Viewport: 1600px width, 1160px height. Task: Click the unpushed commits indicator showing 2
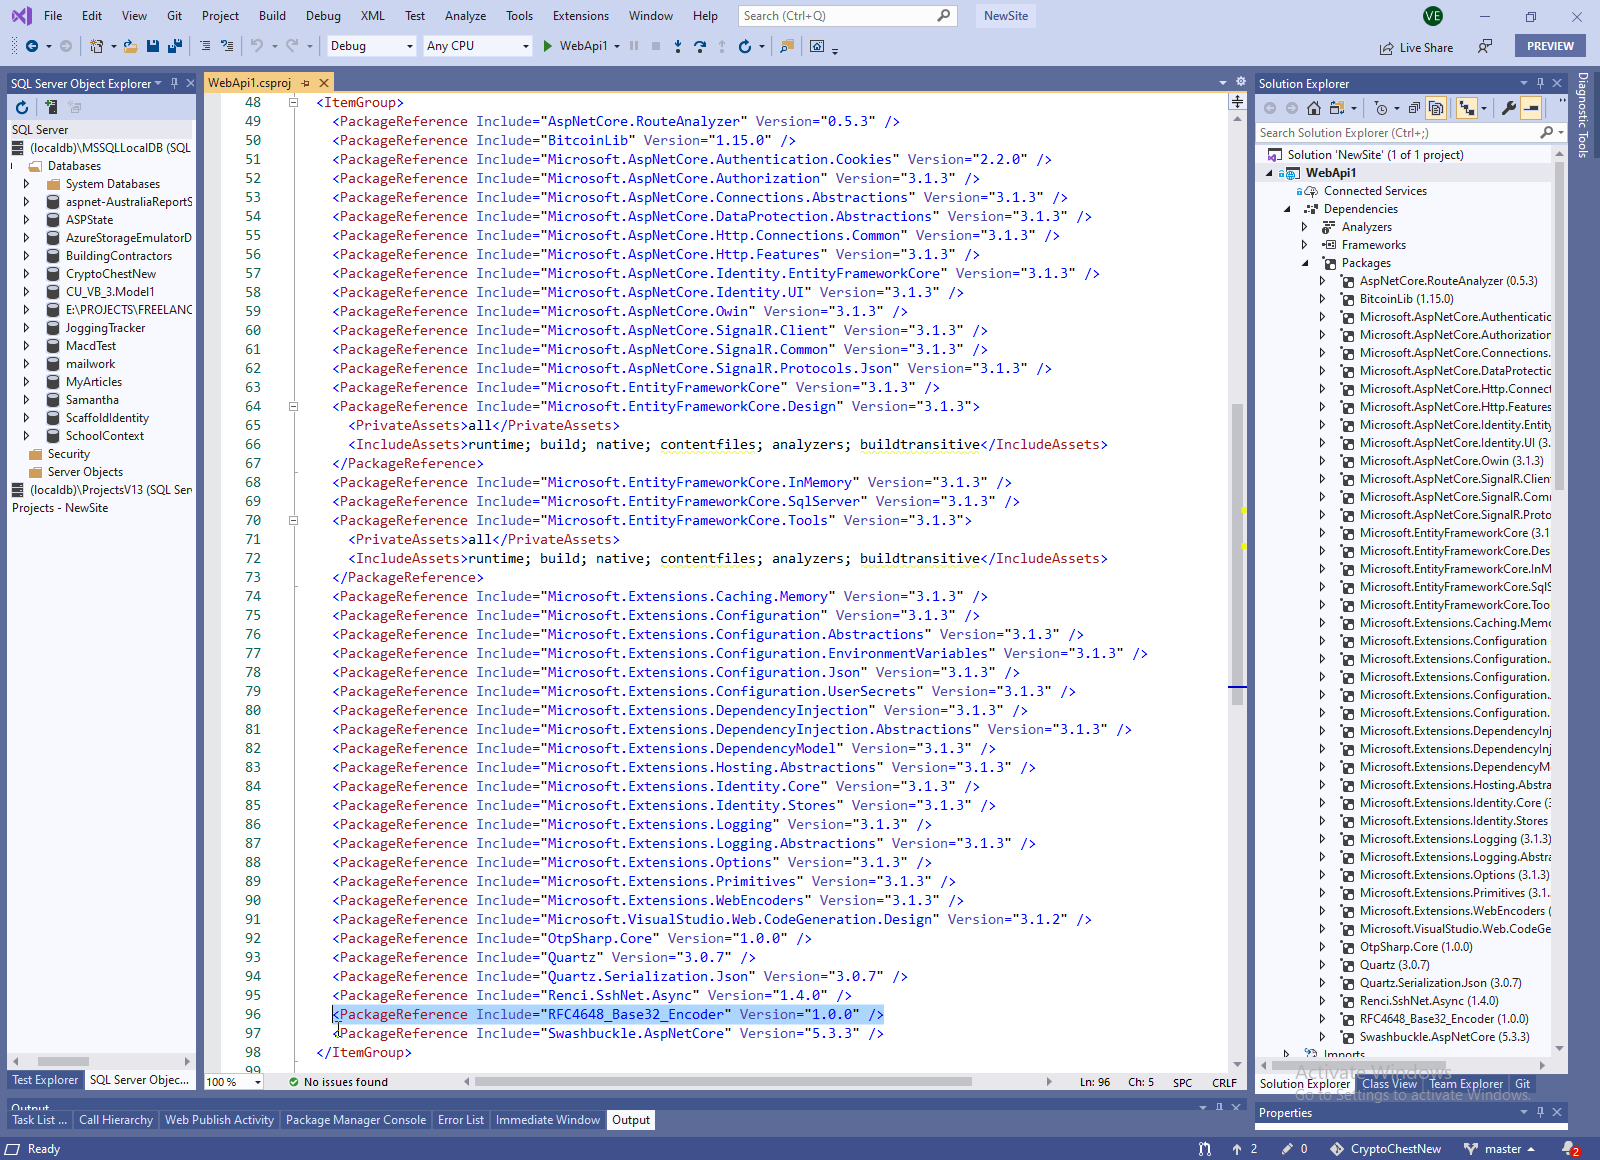coord(1245,1149)
